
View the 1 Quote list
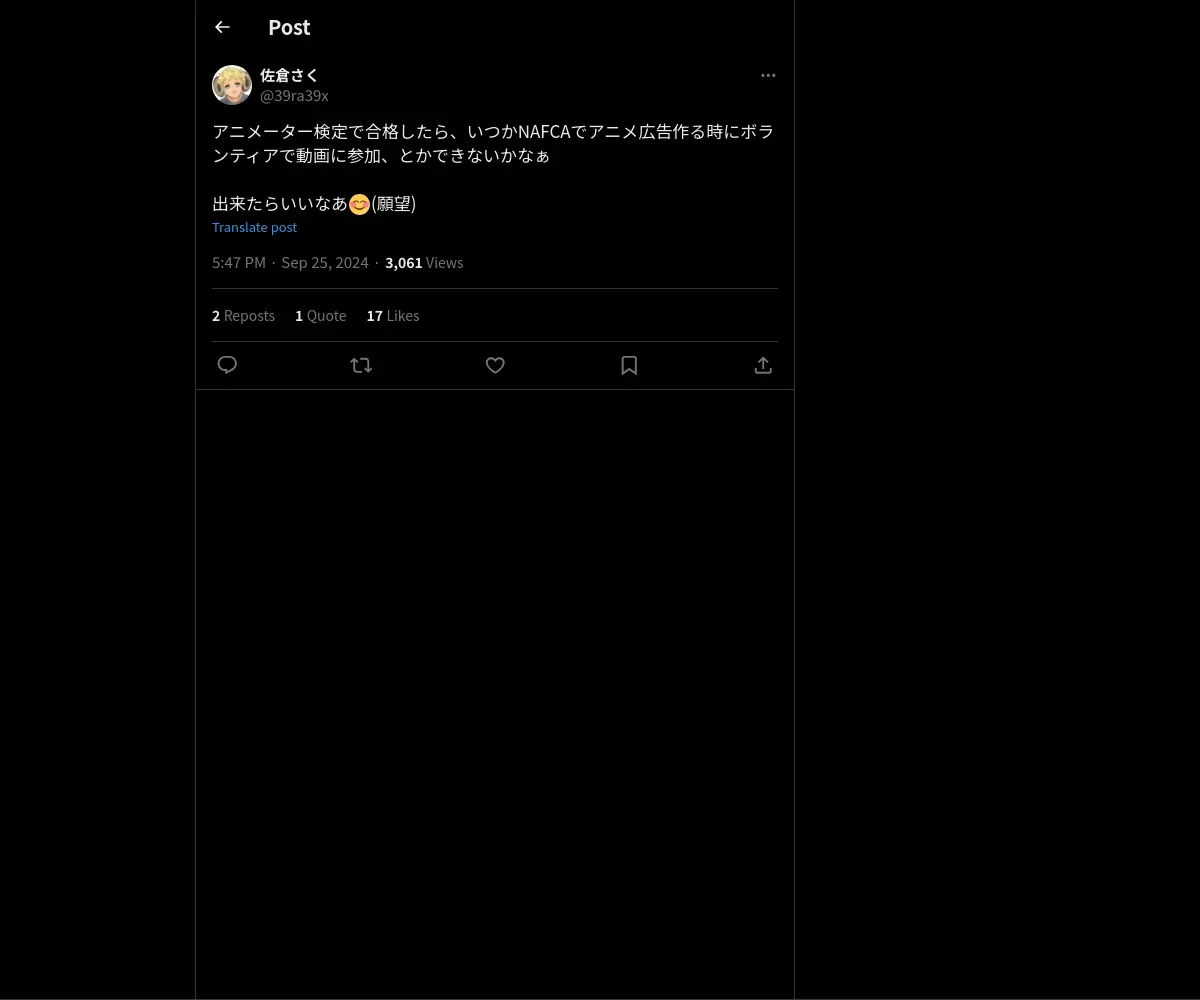pos(320,315)
